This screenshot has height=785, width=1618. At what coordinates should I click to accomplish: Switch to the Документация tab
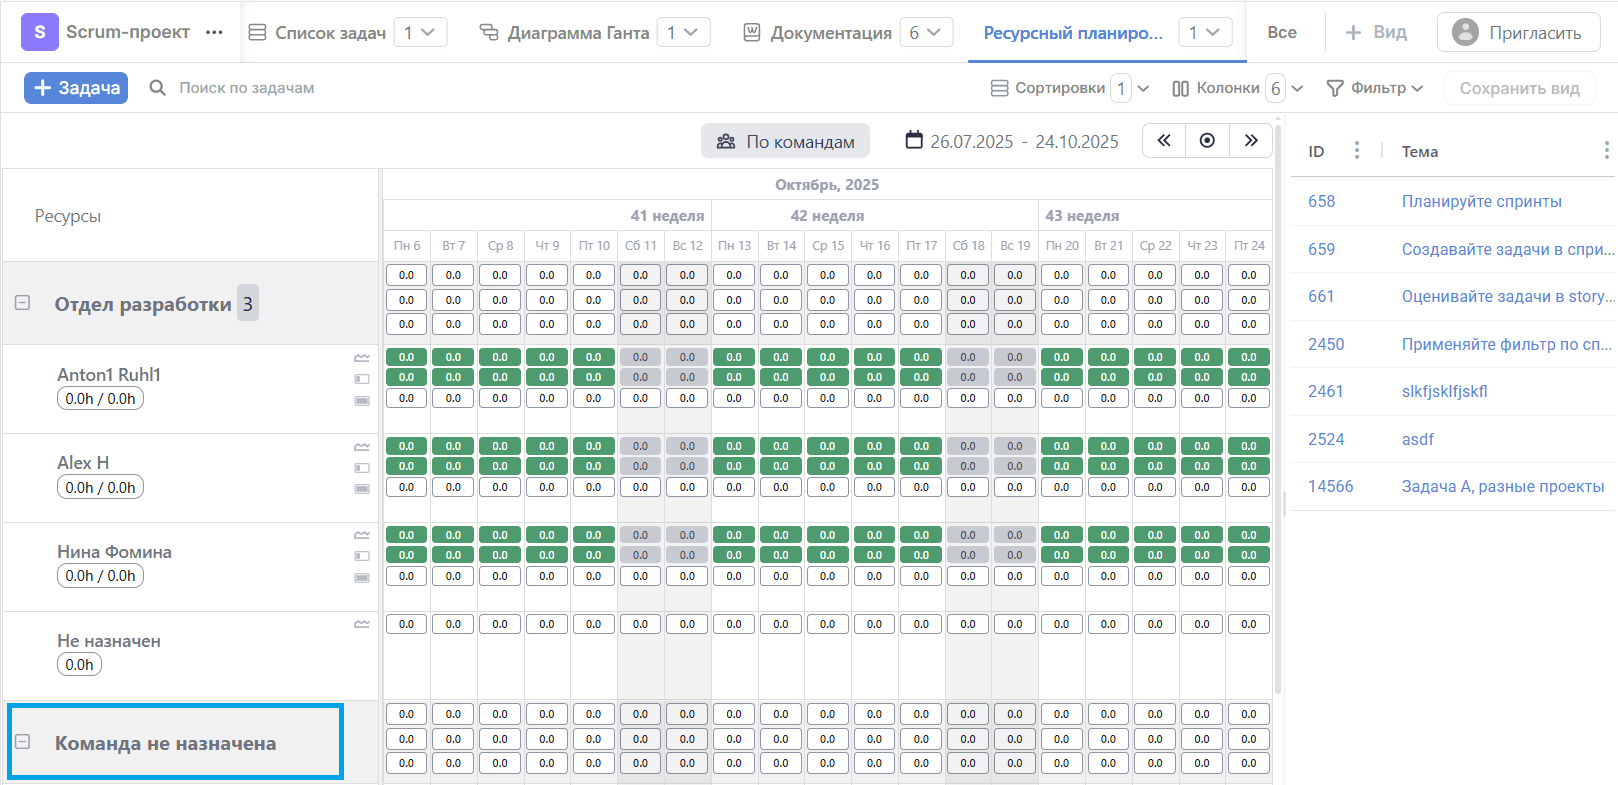[830, 33]
